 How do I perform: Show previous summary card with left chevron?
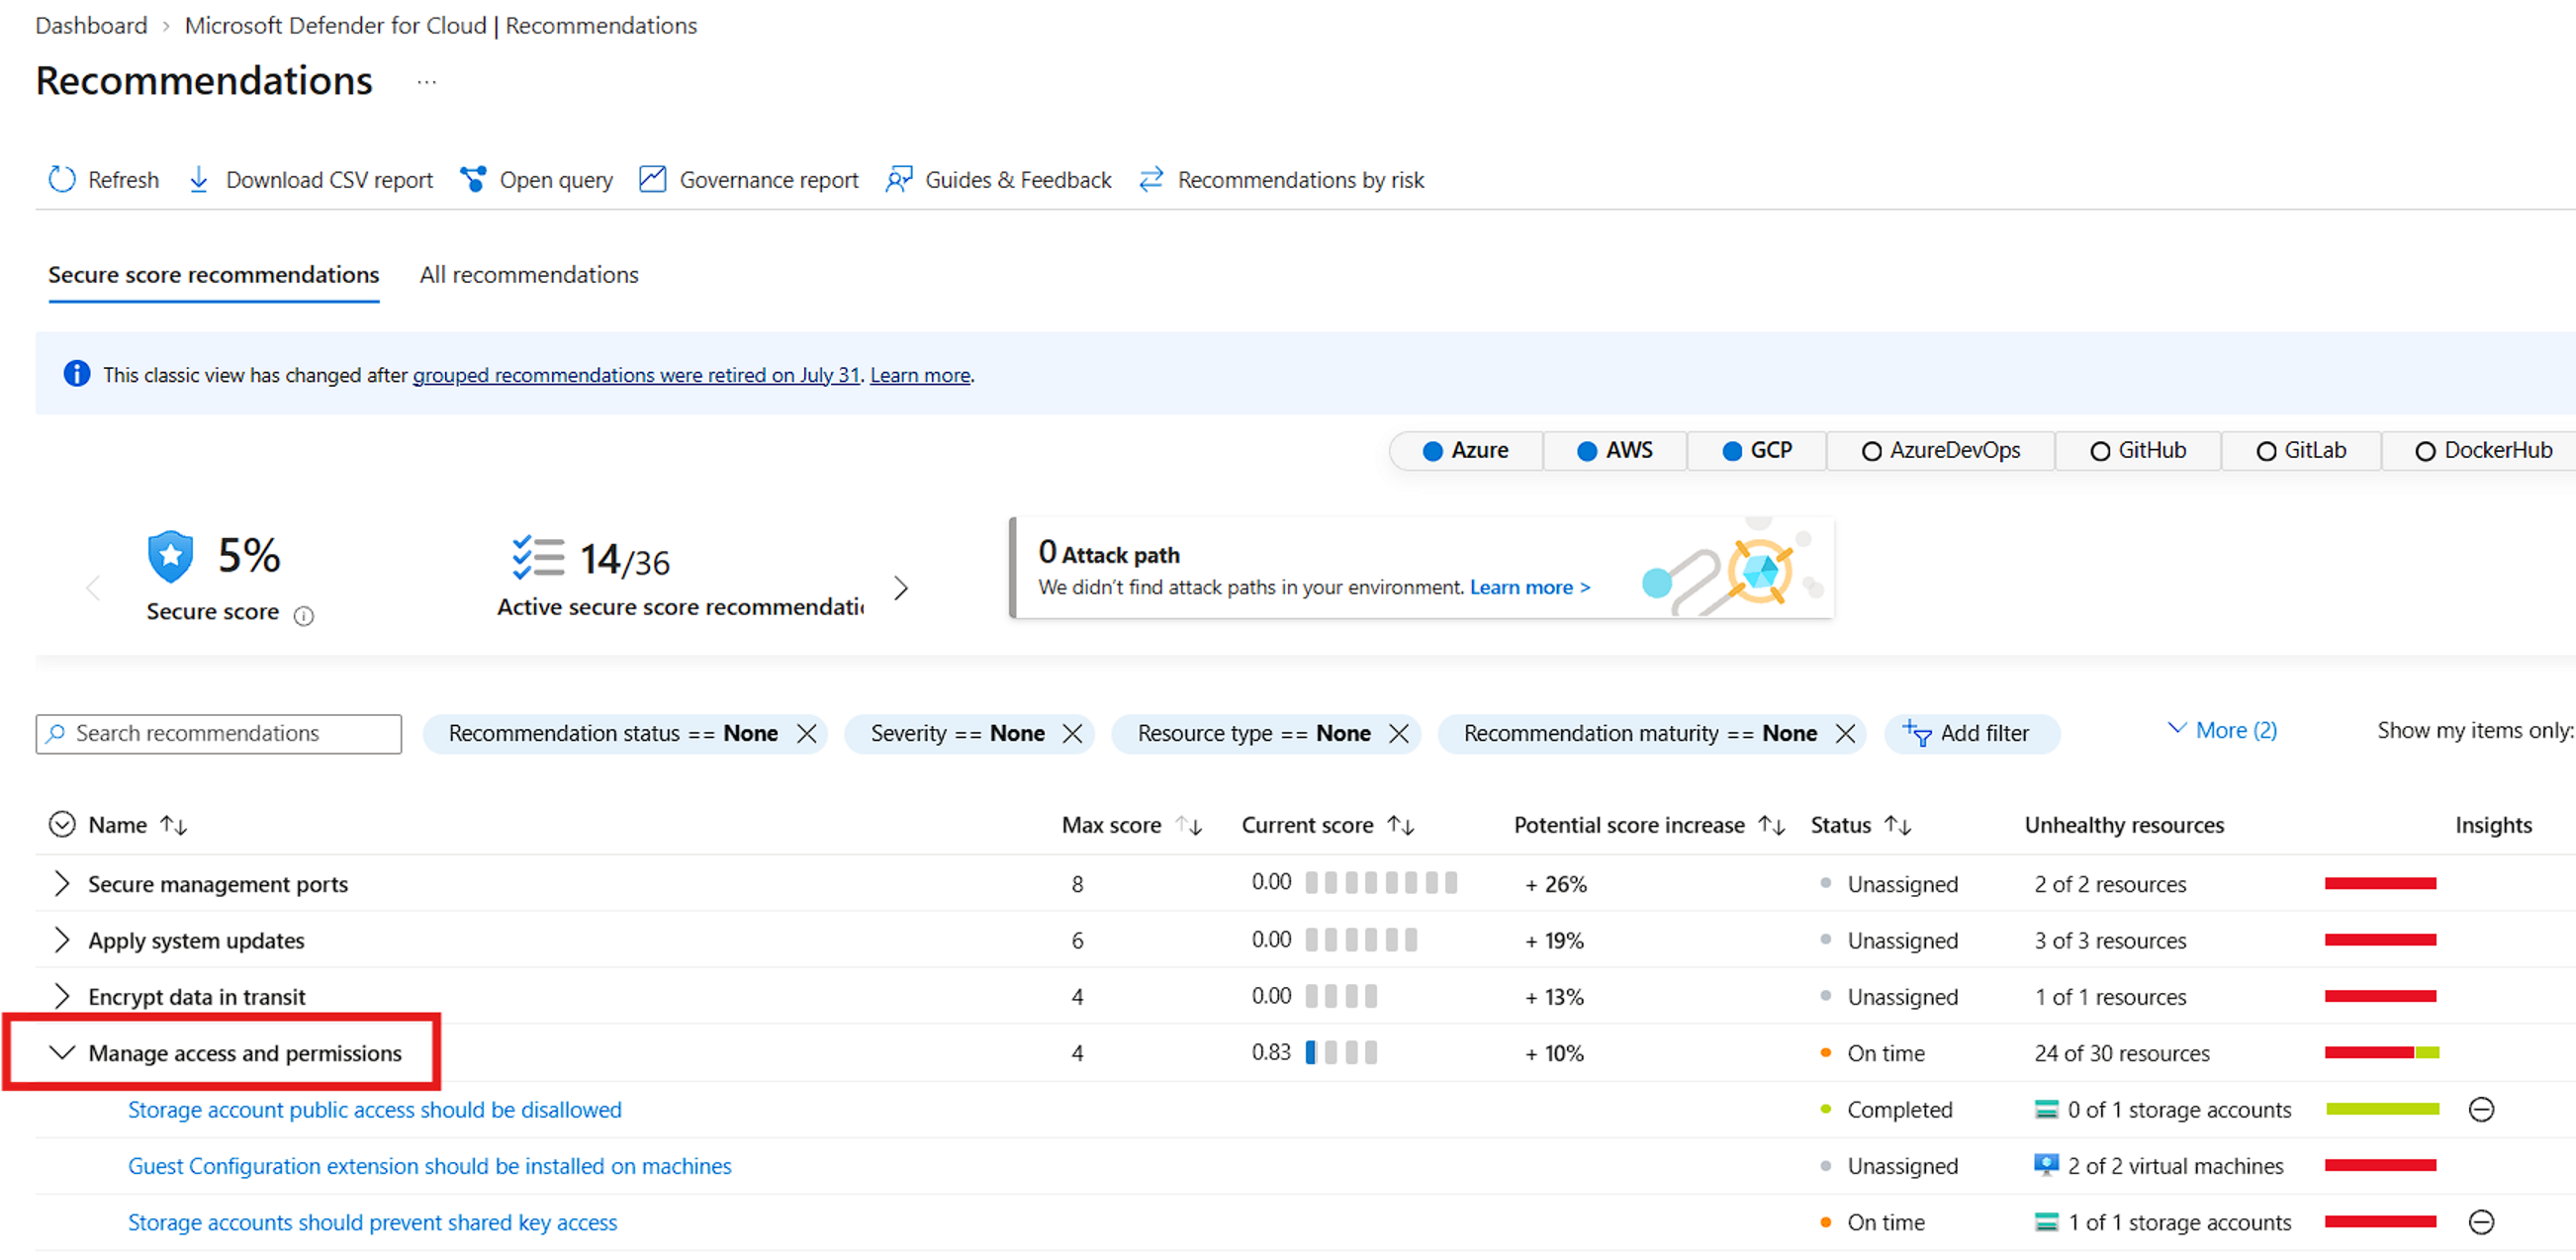click(93, 587)
